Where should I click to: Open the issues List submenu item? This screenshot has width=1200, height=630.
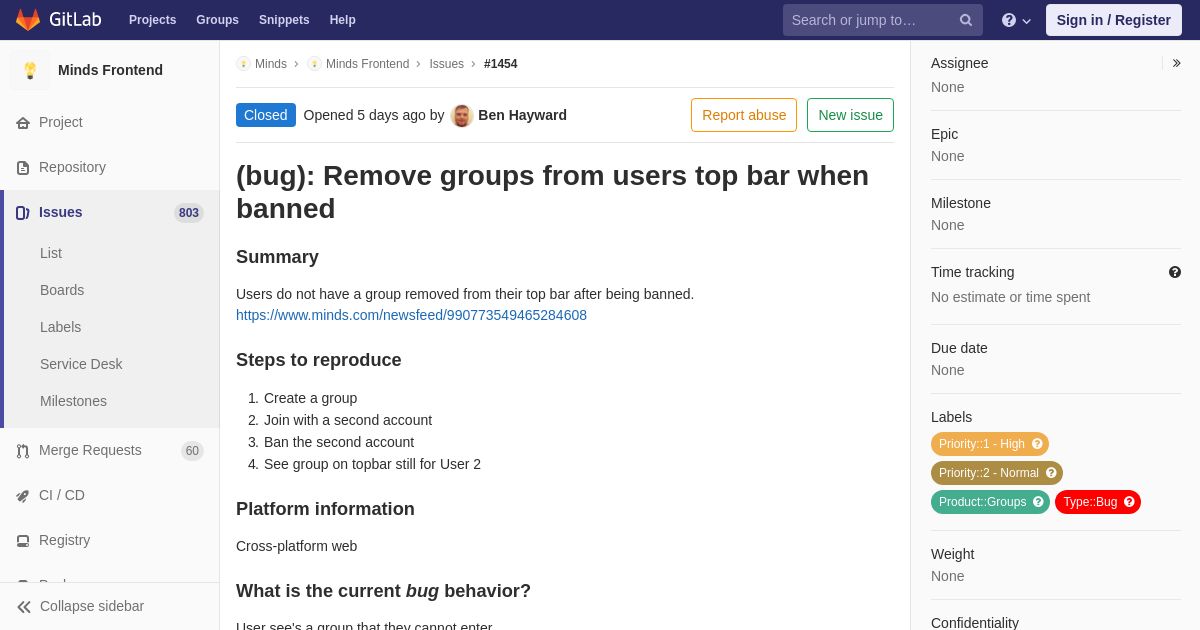(x=51, y=253)
